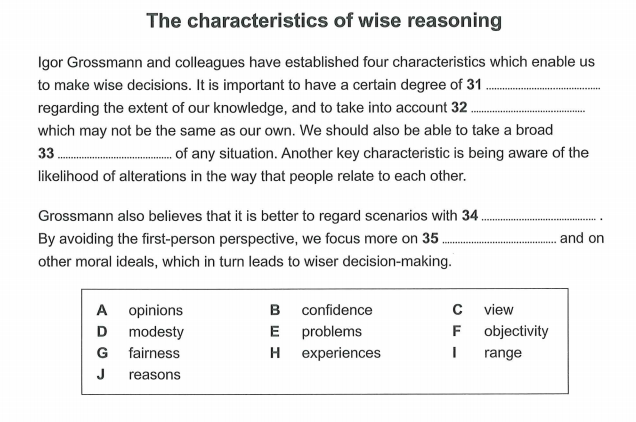Select option D modesty

coord(140,332)
